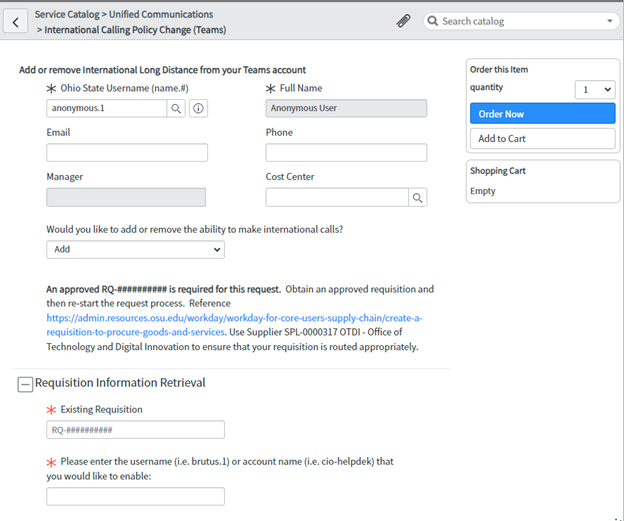Show info for the Ohio State Username
This screenshot has height=521, width=624.
click(198, 108)
